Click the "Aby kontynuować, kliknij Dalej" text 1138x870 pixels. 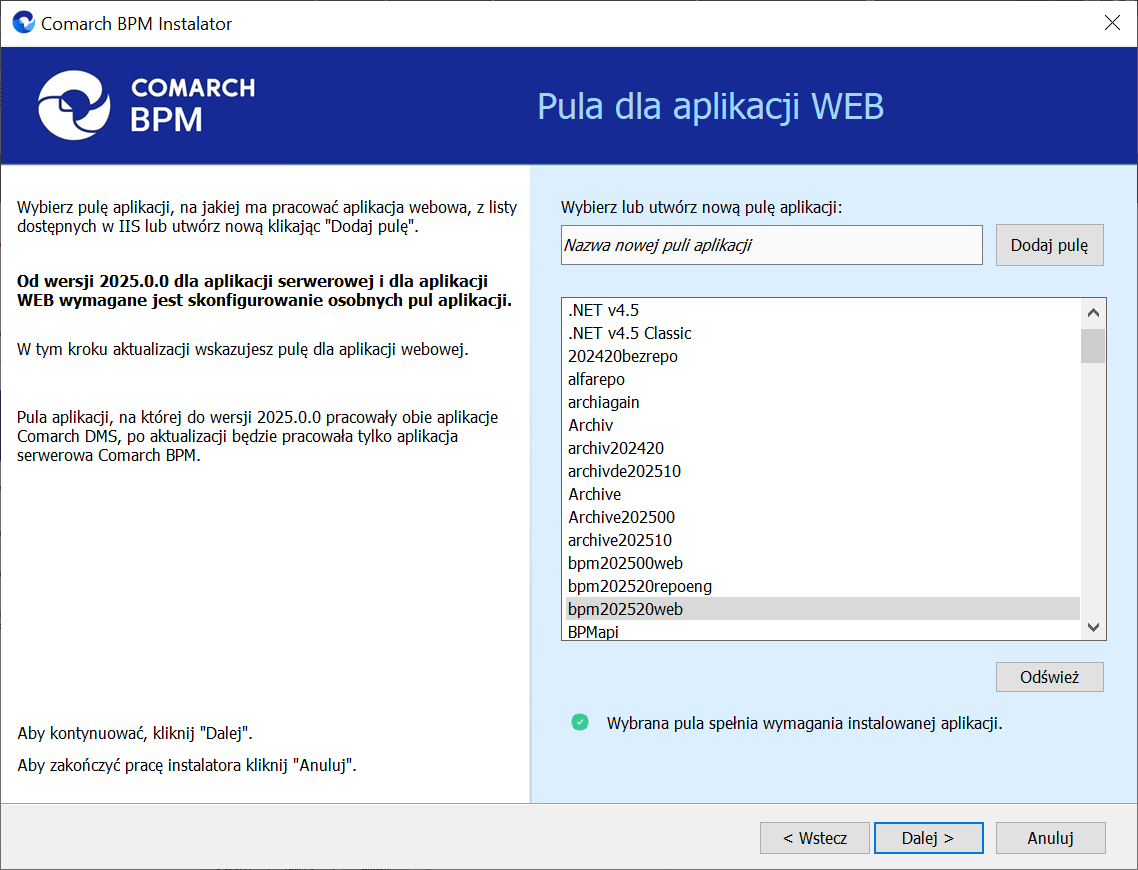(x=135, y=733)
